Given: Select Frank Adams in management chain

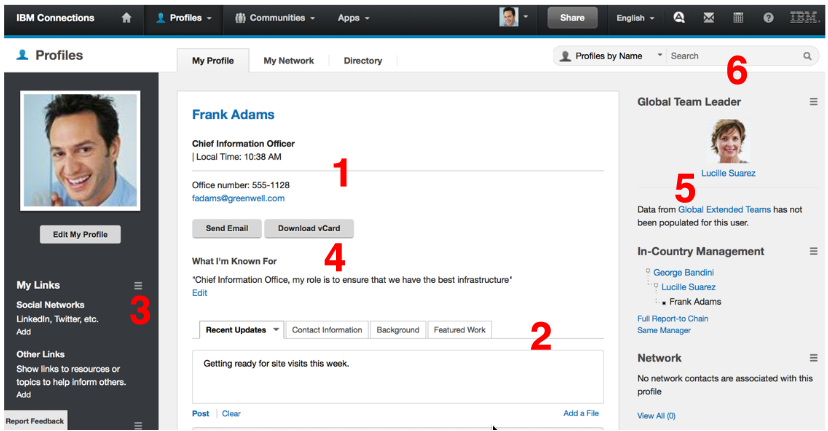Looking at the screenshot, I should (x=695, y=302).
